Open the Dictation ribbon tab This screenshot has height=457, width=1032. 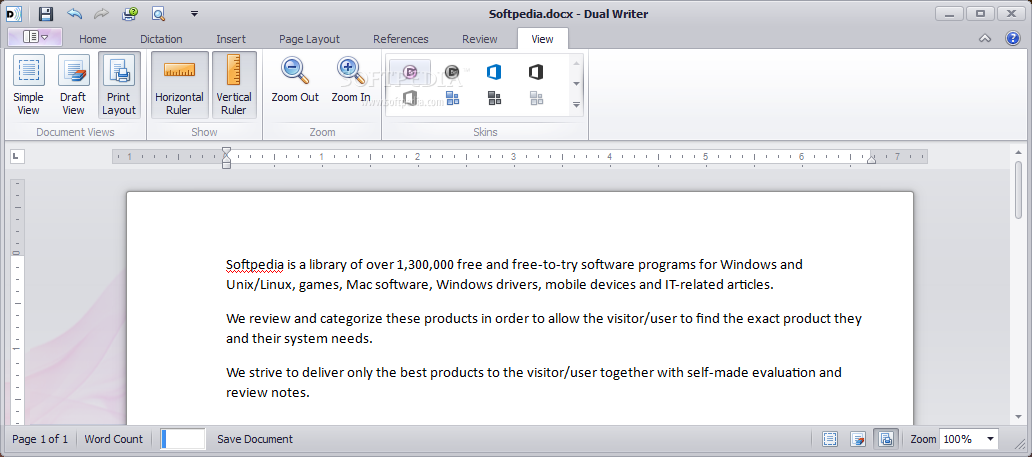coord(161,39)
